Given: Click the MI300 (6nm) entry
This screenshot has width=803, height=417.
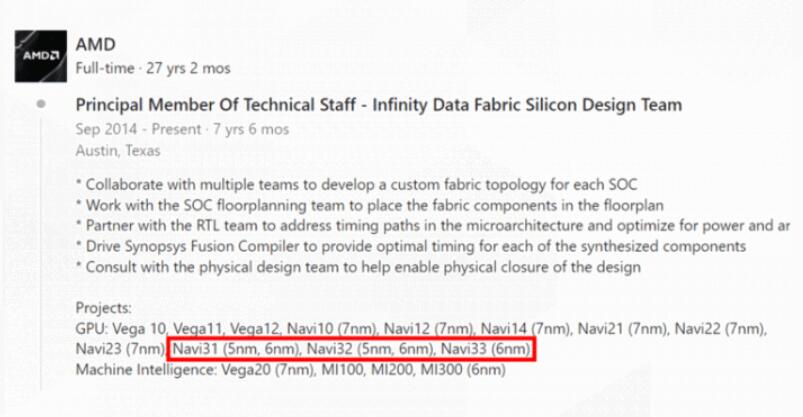Looking at the screenshot, I should coord(463,370).
